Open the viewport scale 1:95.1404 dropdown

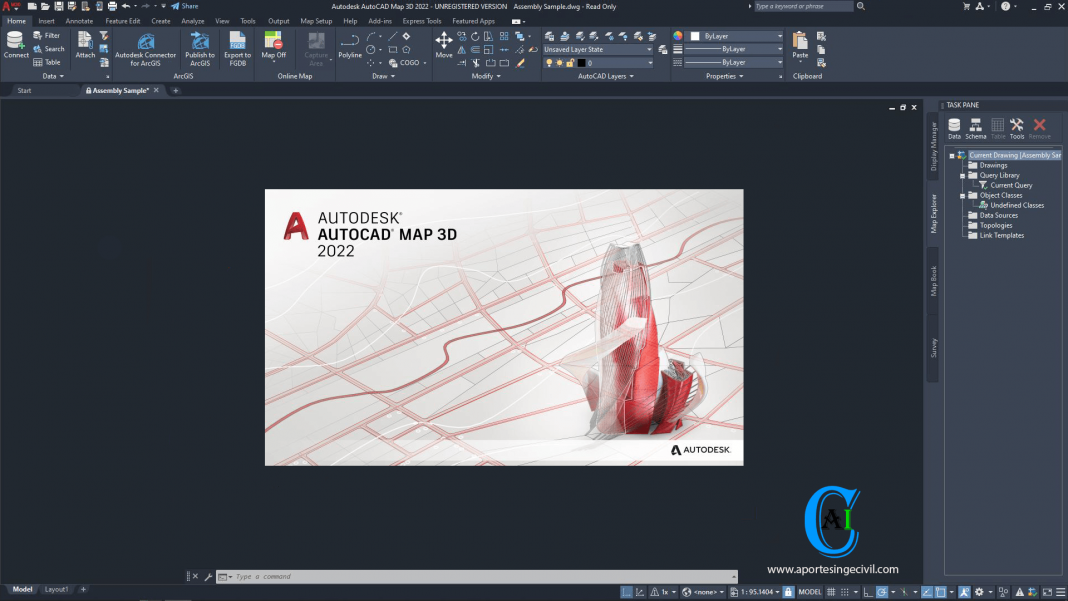point(755,591)
